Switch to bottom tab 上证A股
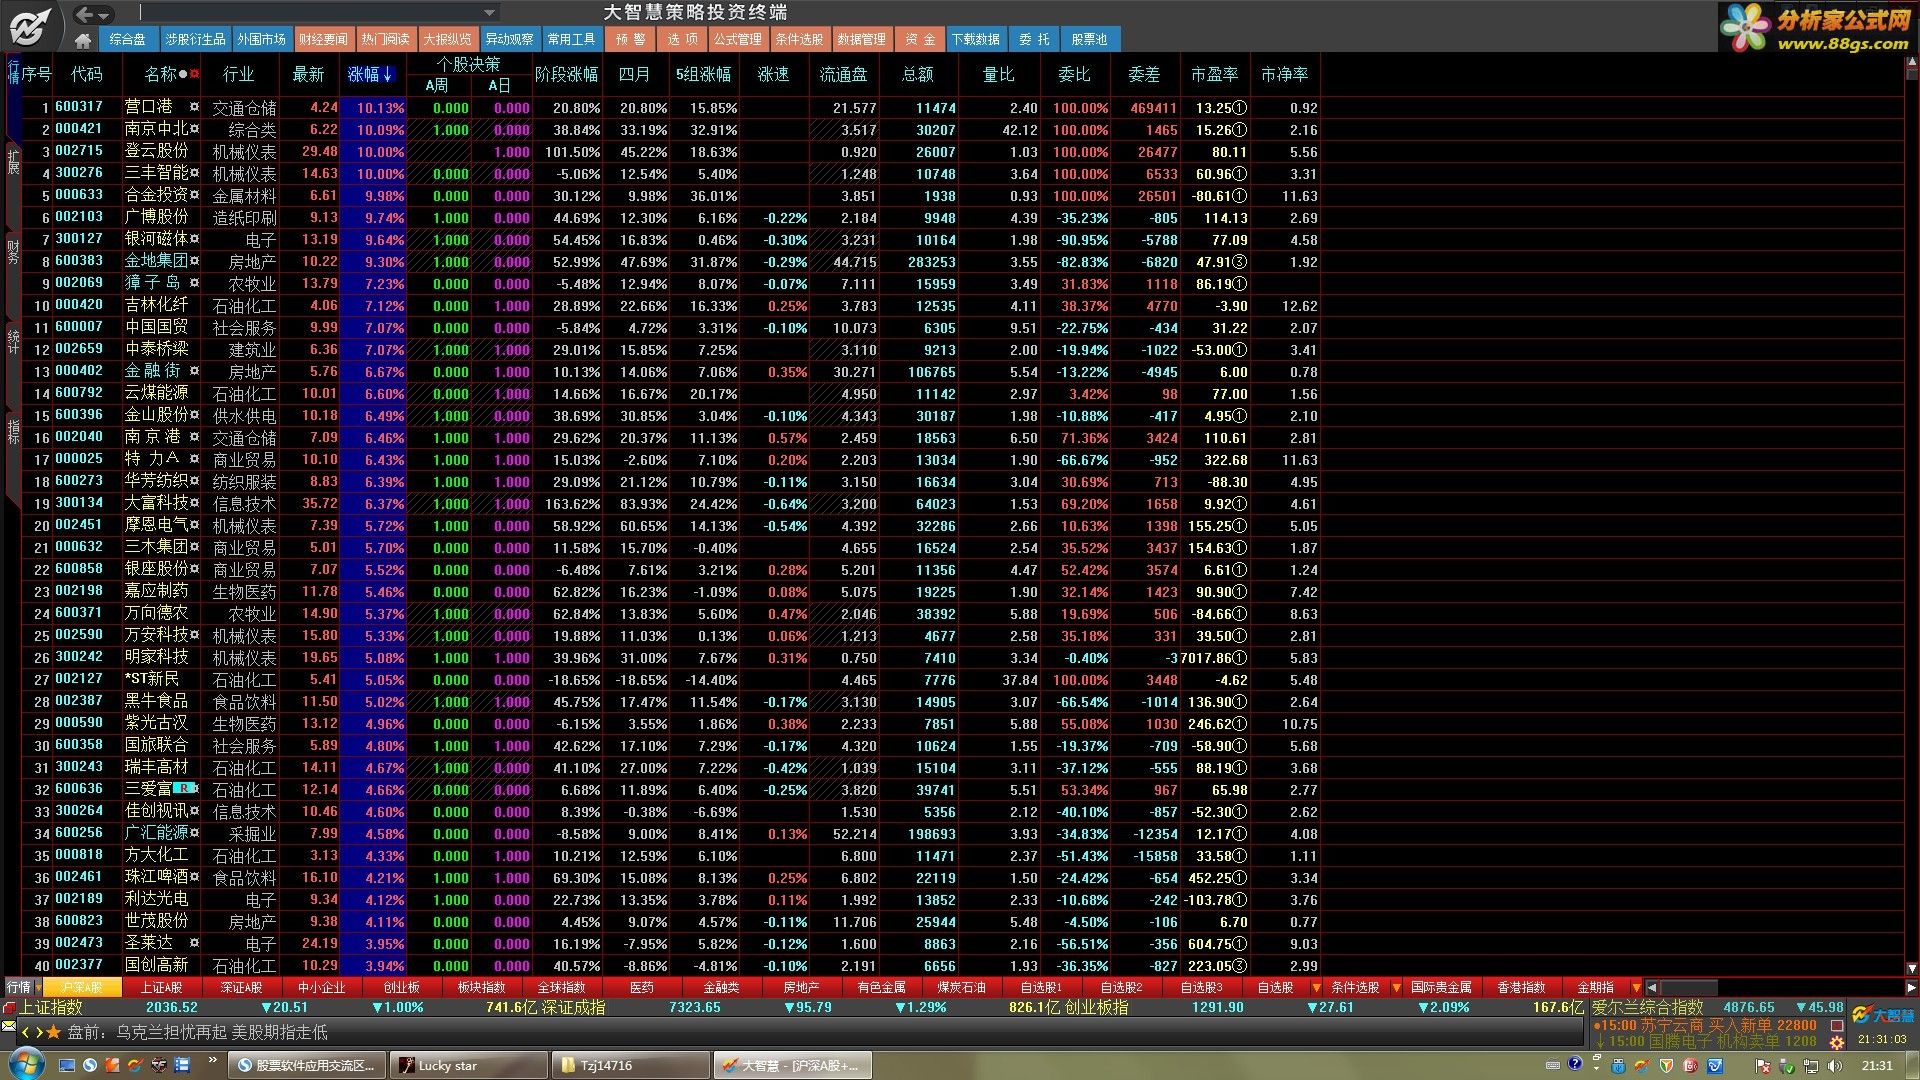The height and width of the screenshot is (1080, 1920). click(162, 987)
